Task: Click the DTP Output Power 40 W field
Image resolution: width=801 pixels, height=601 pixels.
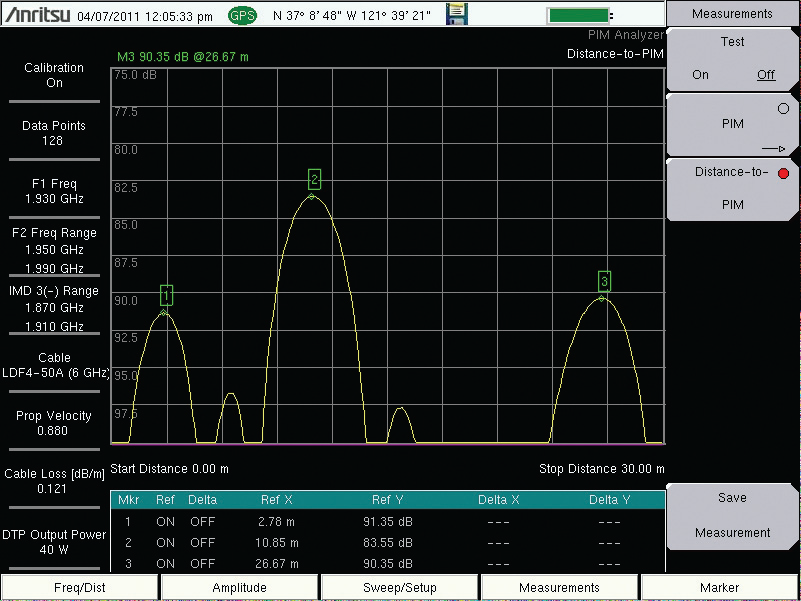Action: pos(54,542)
